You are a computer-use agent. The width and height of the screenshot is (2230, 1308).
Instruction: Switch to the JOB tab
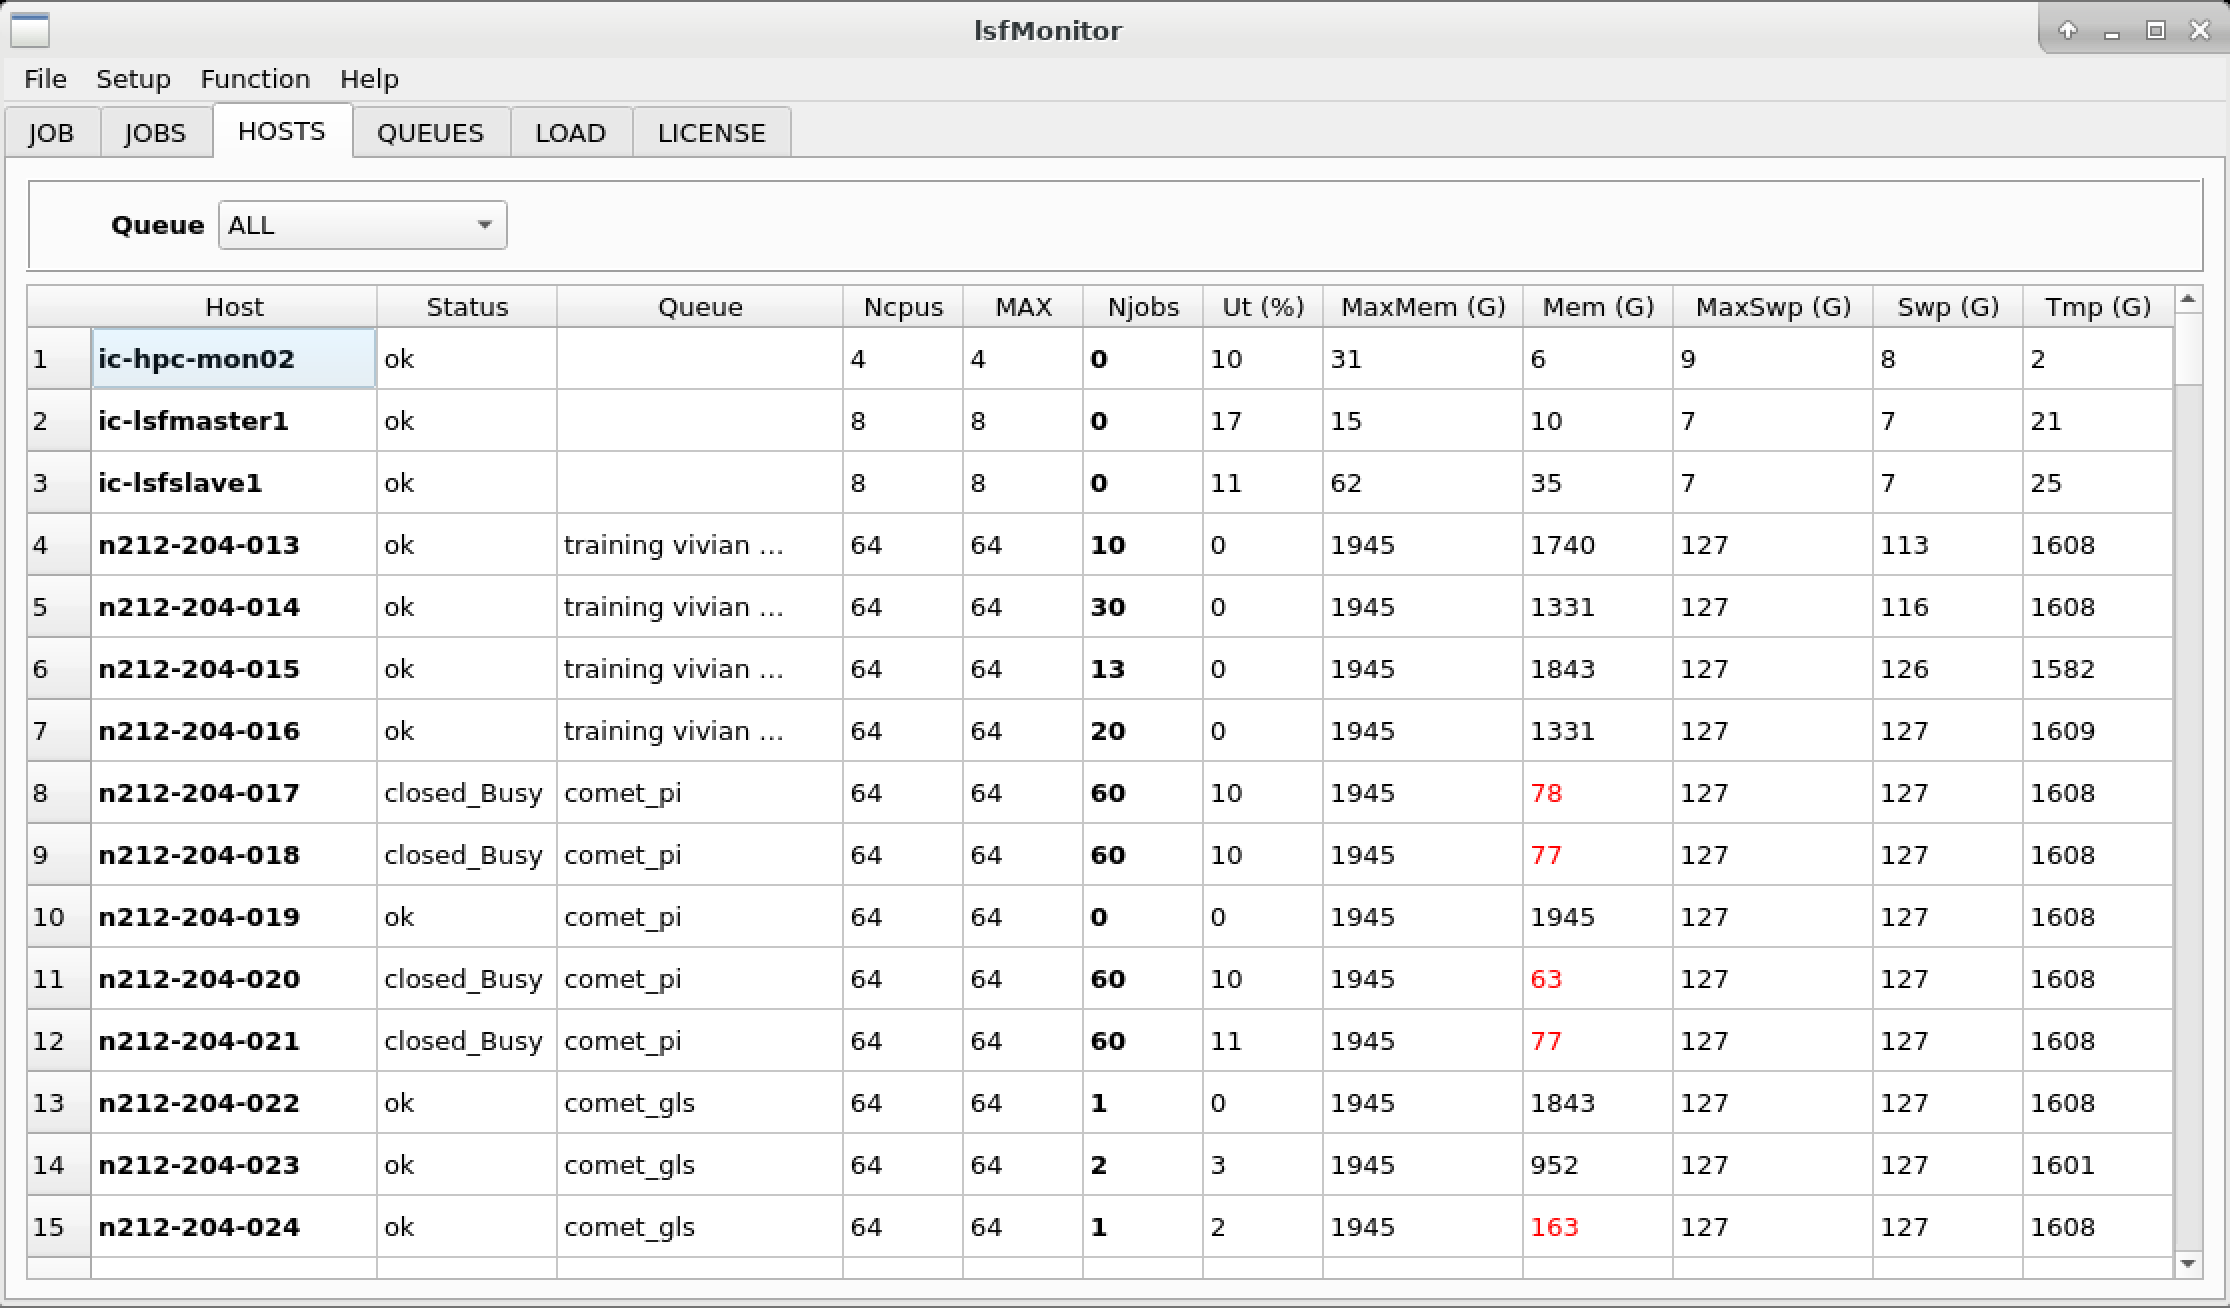click(x=51, y=133)
